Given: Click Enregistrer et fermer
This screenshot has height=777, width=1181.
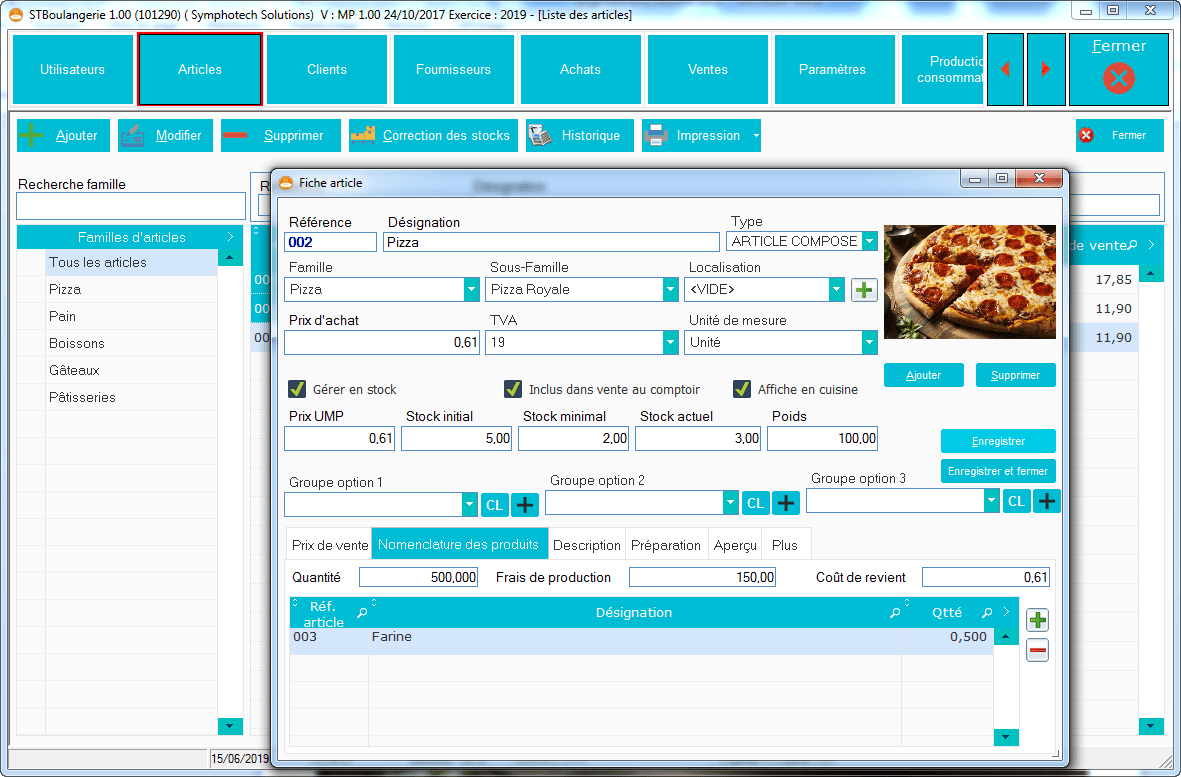Looking at the screenshot, I should pyautogui.click(x=998, y=471).
